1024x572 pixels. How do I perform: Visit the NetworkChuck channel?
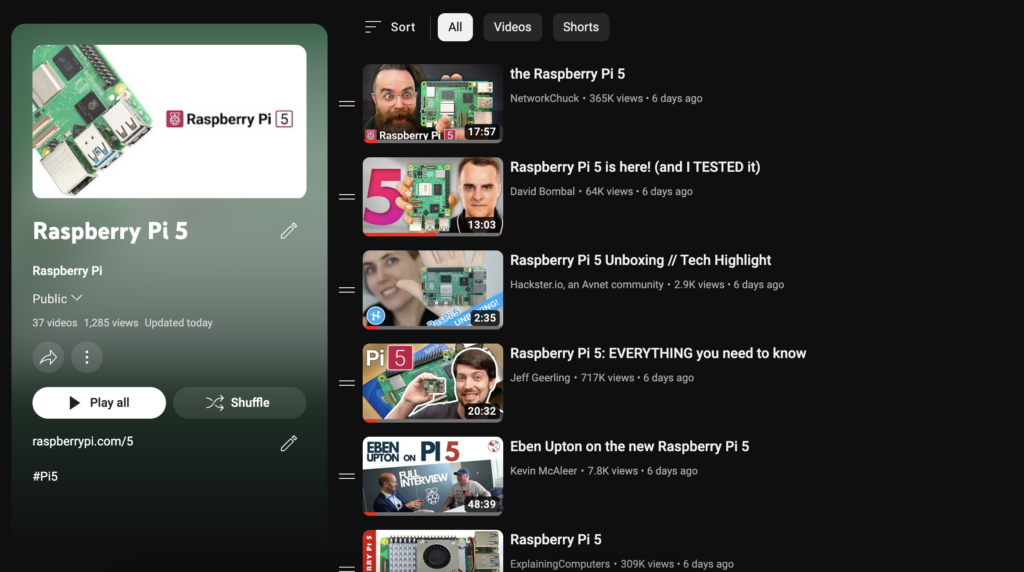coord(544,98)
